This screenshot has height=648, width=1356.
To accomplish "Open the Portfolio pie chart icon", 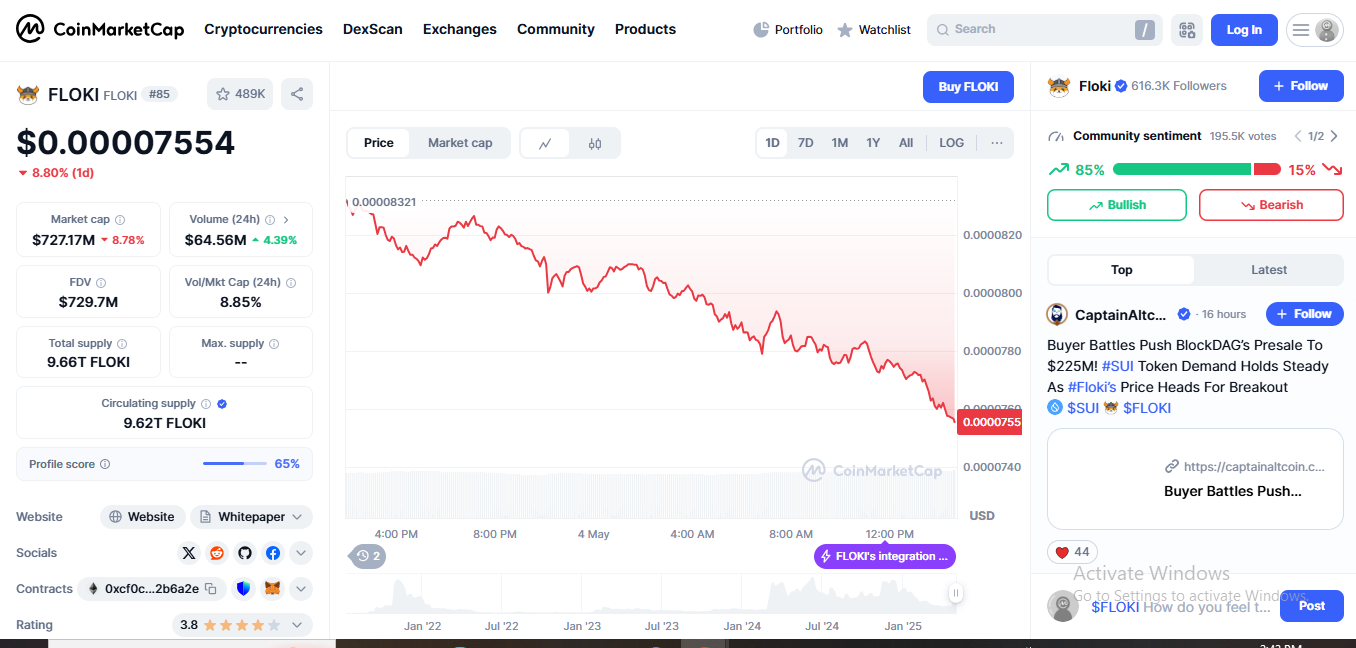I will (x=761, y=30).
